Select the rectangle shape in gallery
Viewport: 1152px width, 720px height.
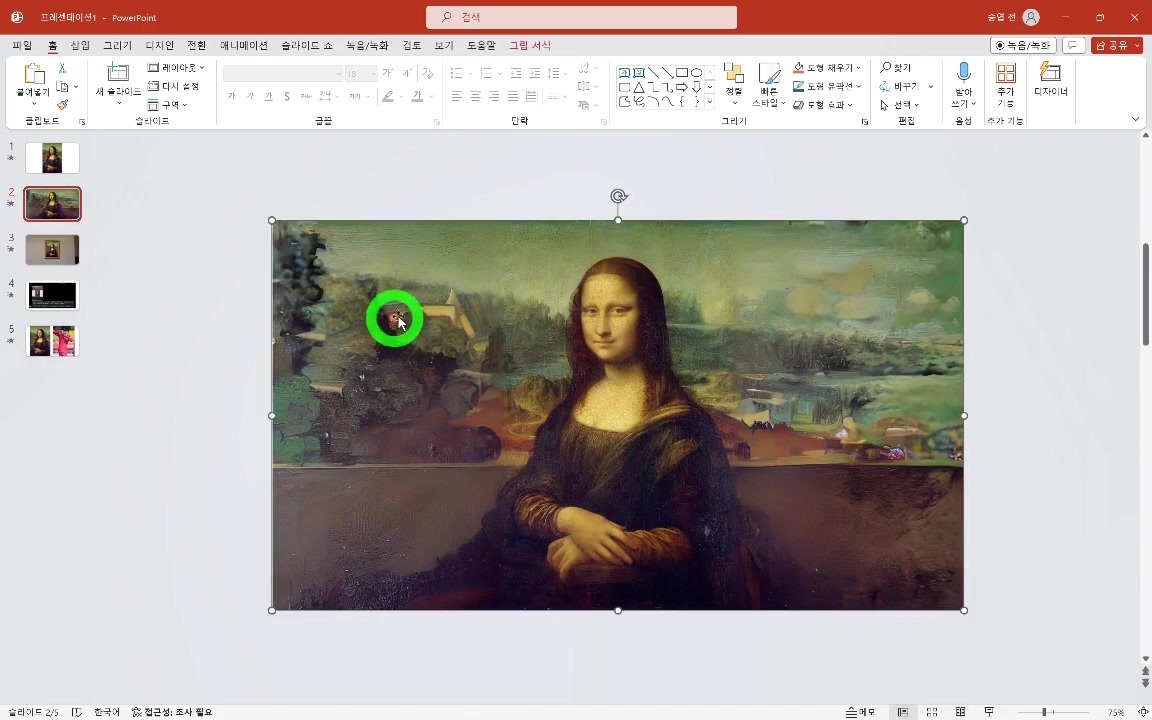682,73
